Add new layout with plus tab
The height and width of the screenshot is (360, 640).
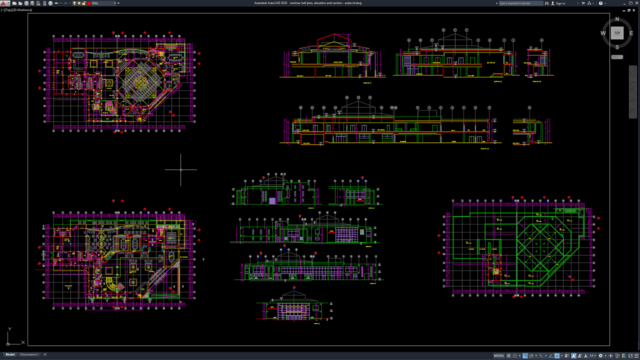[45, 355]
